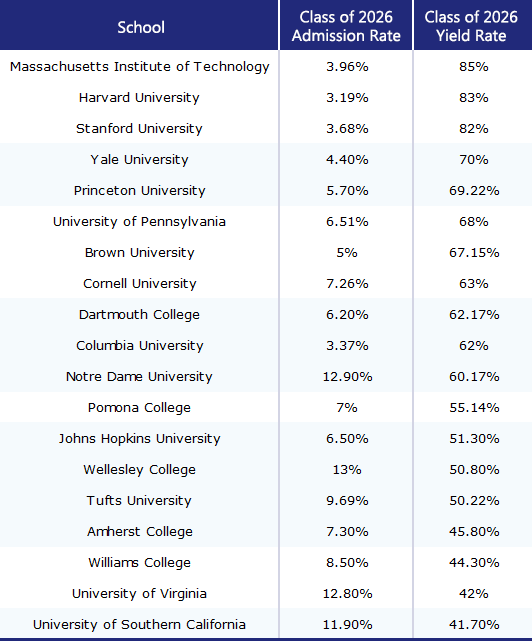Click Notre Dame University's 12.90% admission rate
532x641 pixels.
pos(347,377)
